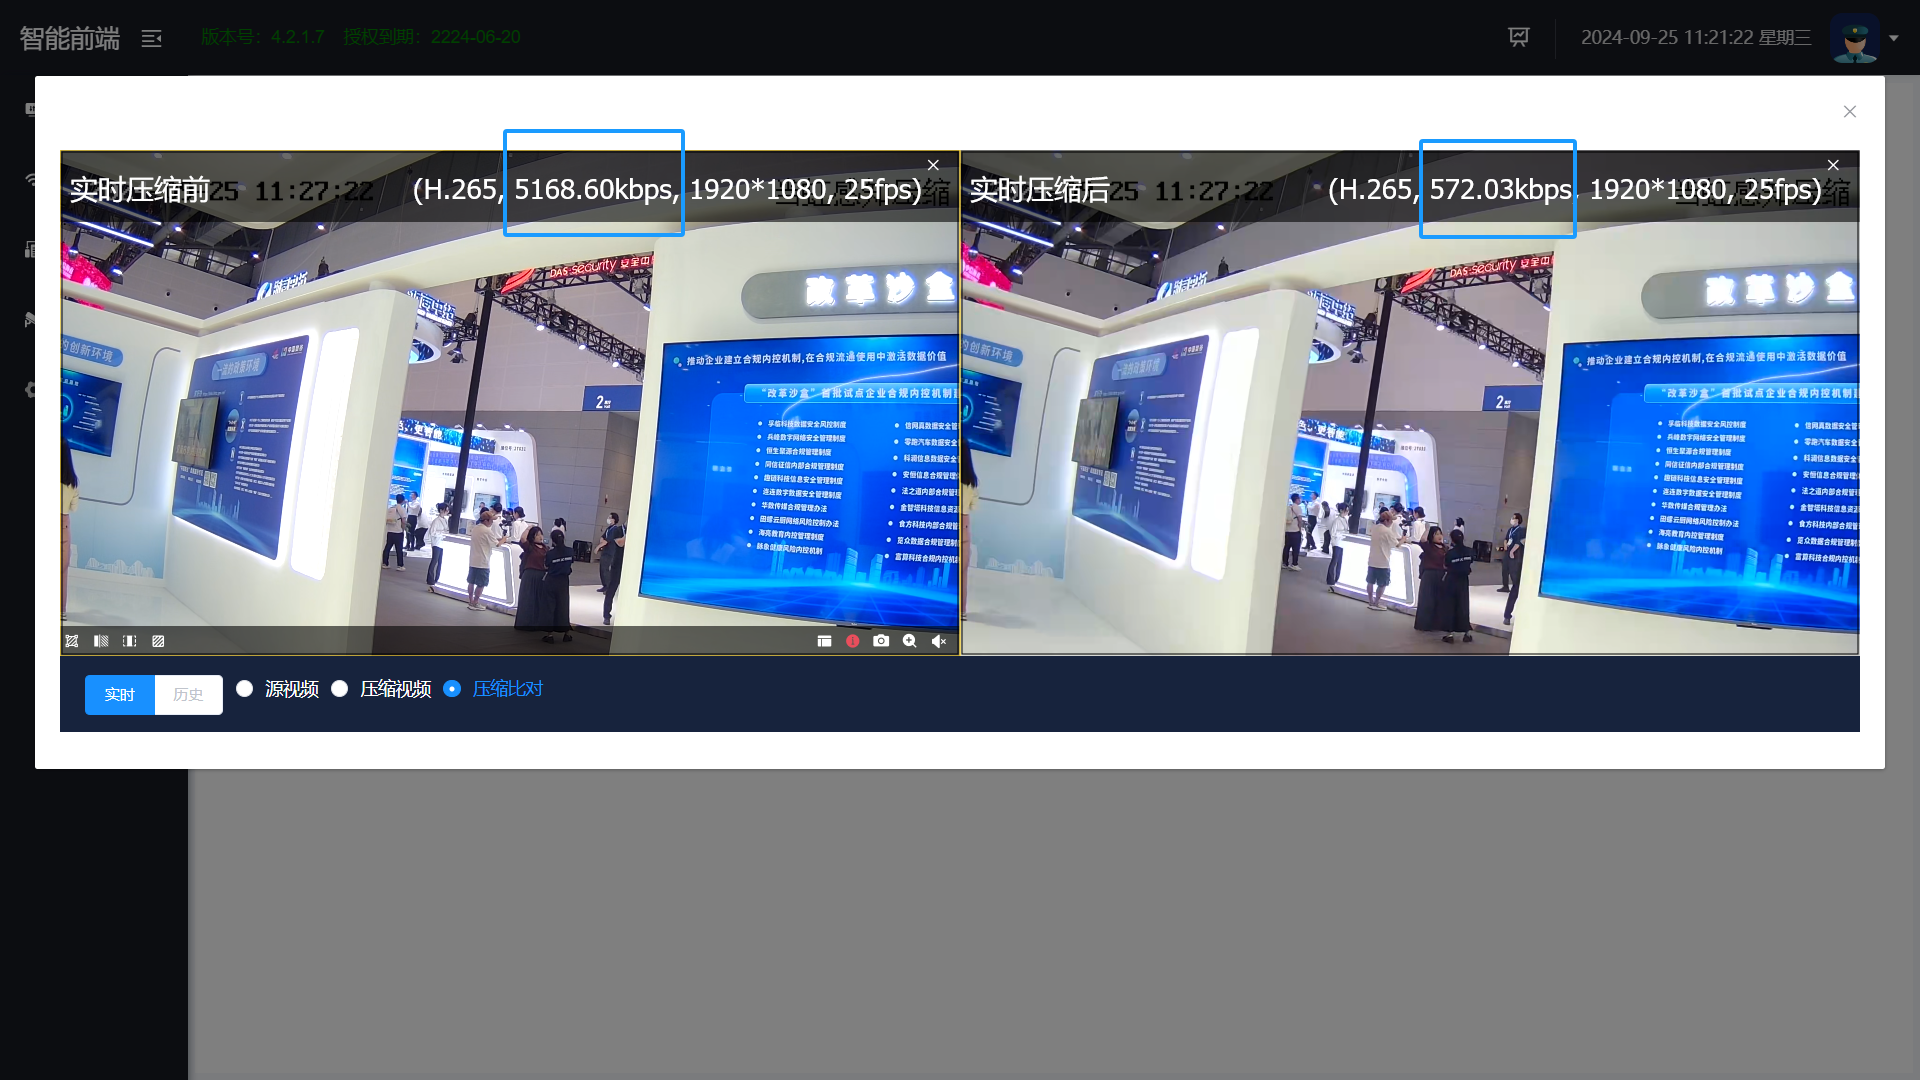Click the presentation screen icon in header

pyautogui.click(x=1518, y=37)
